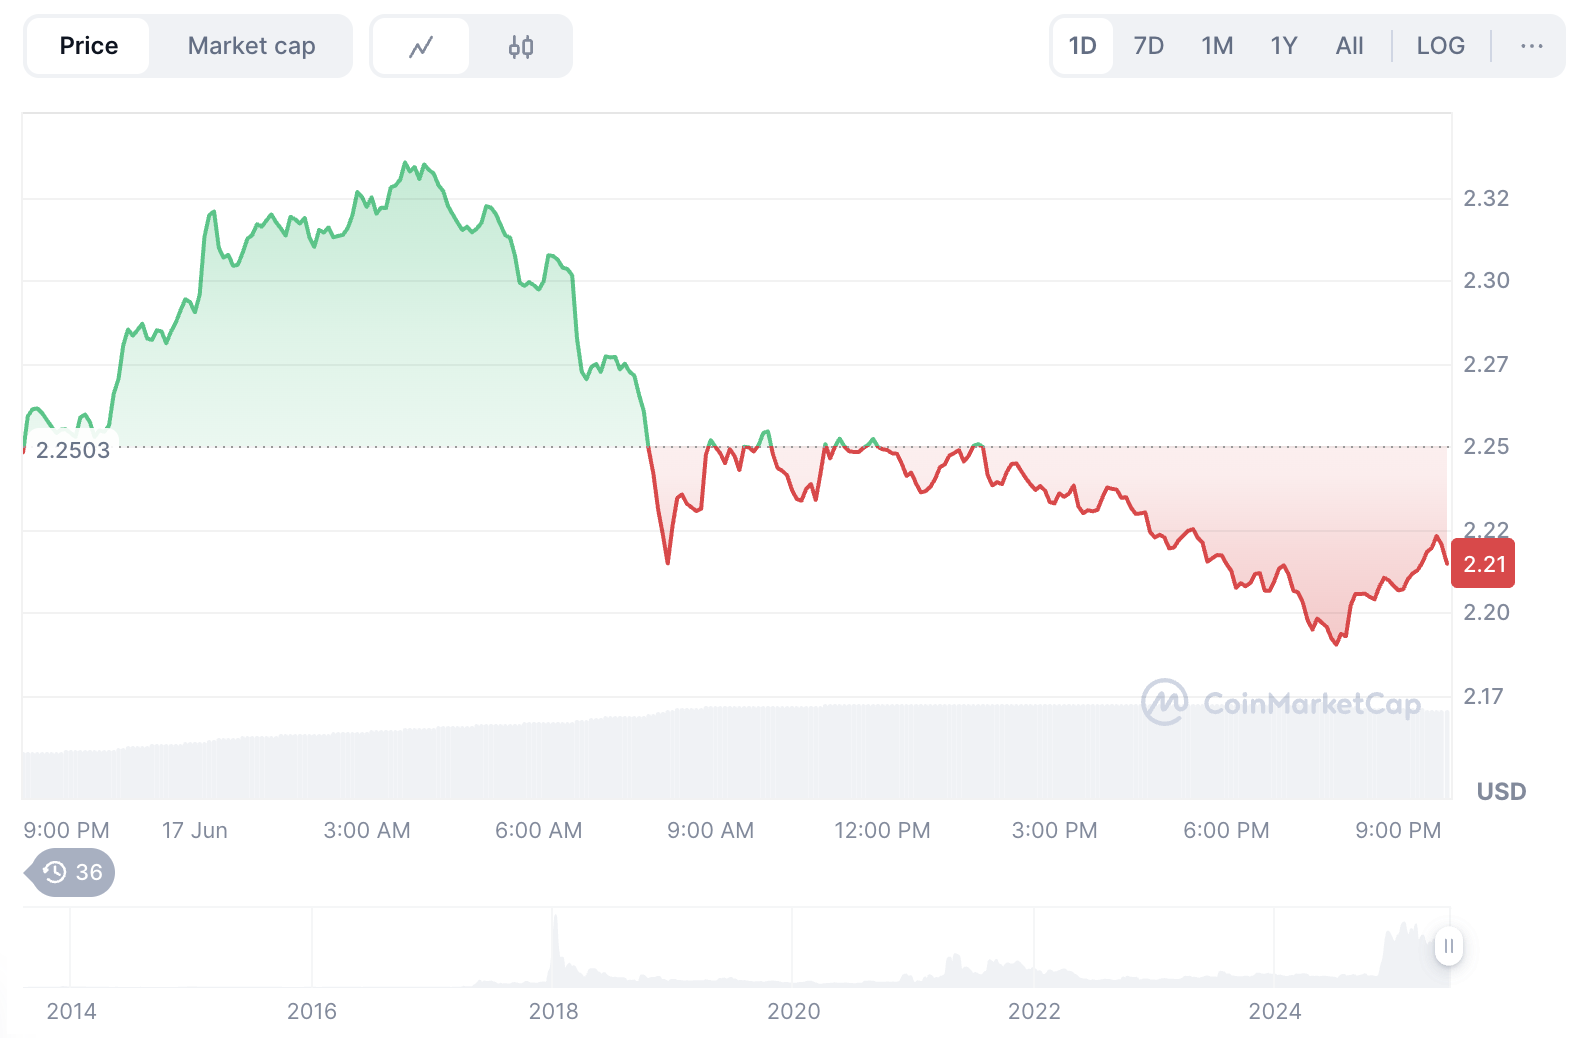Click the 2.2503 opening price label
Image resolution: width=1570 pixels, height=1038 pixels.
pos(73,450)
